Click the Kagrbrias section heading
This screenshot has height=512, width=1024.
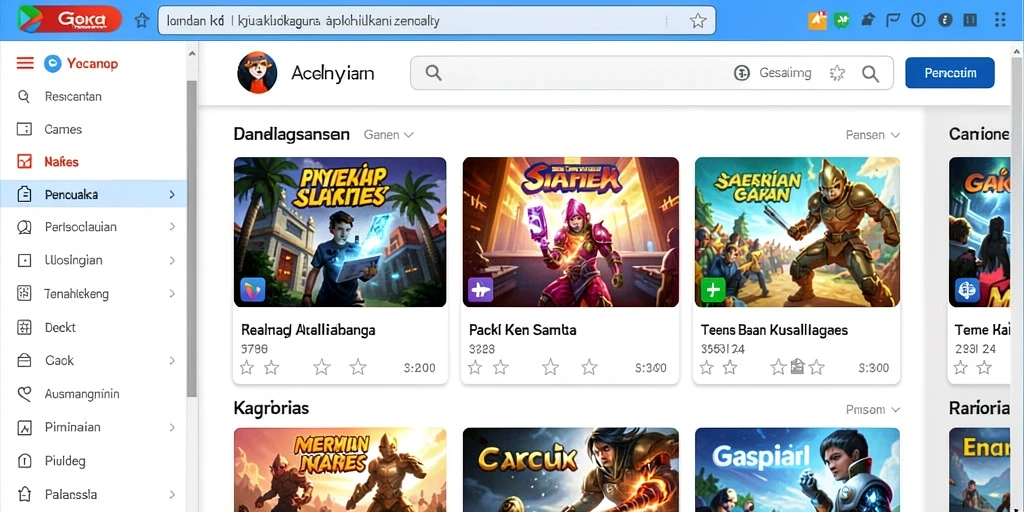[271, 409]
